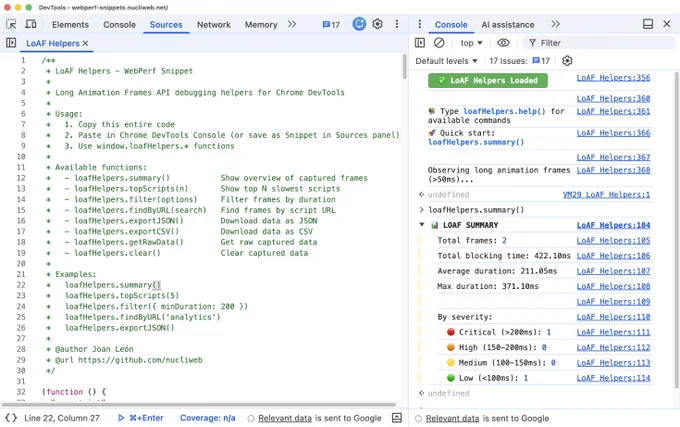Click the prompt chevron beside loafHelpers.summary()
Screen dimensions: 680x427
[422, 210]
